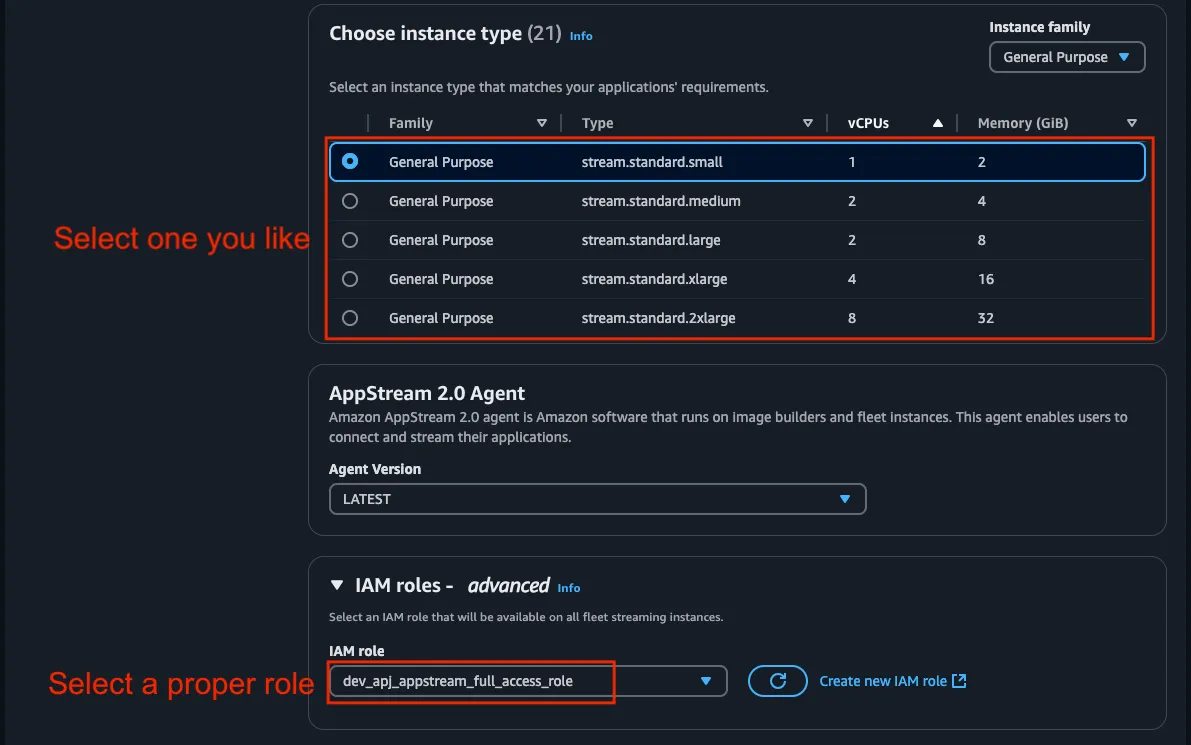The image size is (1191, 745).
Task: Open the Create new IAM role link
Action: pyautogui.click(x=882, y=681)
